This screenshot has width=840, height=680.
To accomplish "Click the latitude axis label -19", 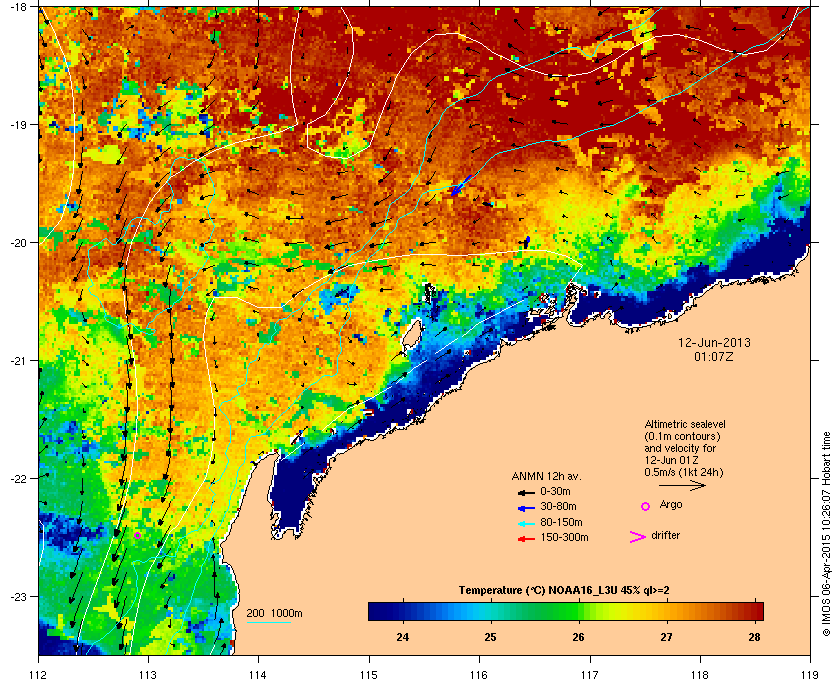I will click(x=17, y=124).
